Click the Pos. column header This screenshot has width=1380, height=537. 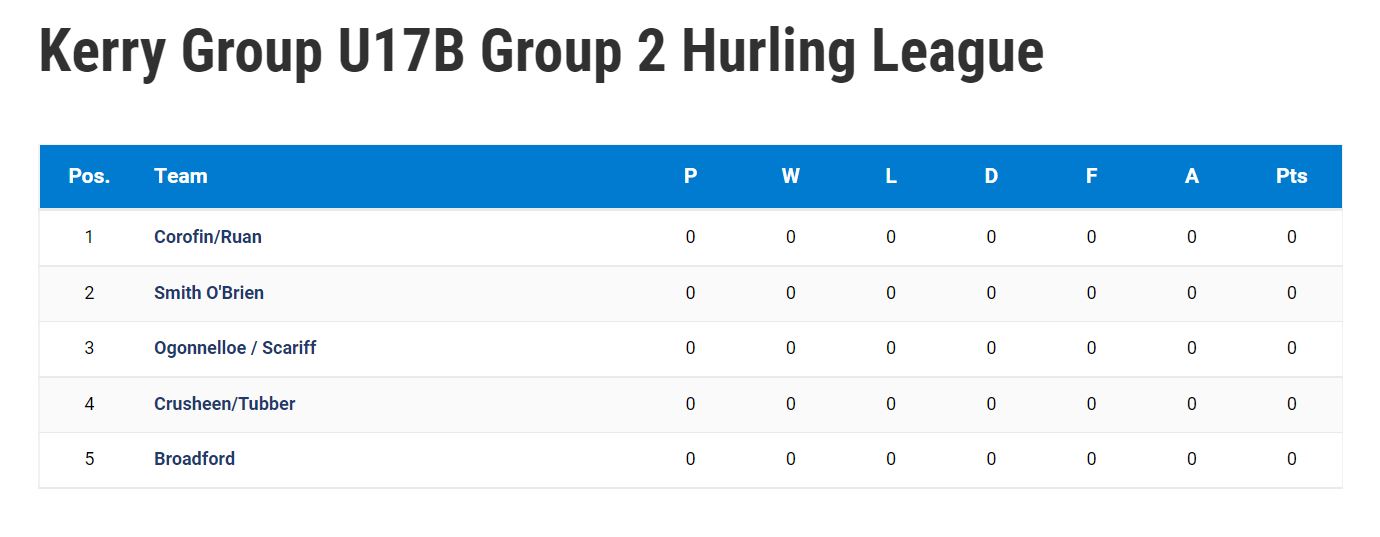tap(89, 176)
